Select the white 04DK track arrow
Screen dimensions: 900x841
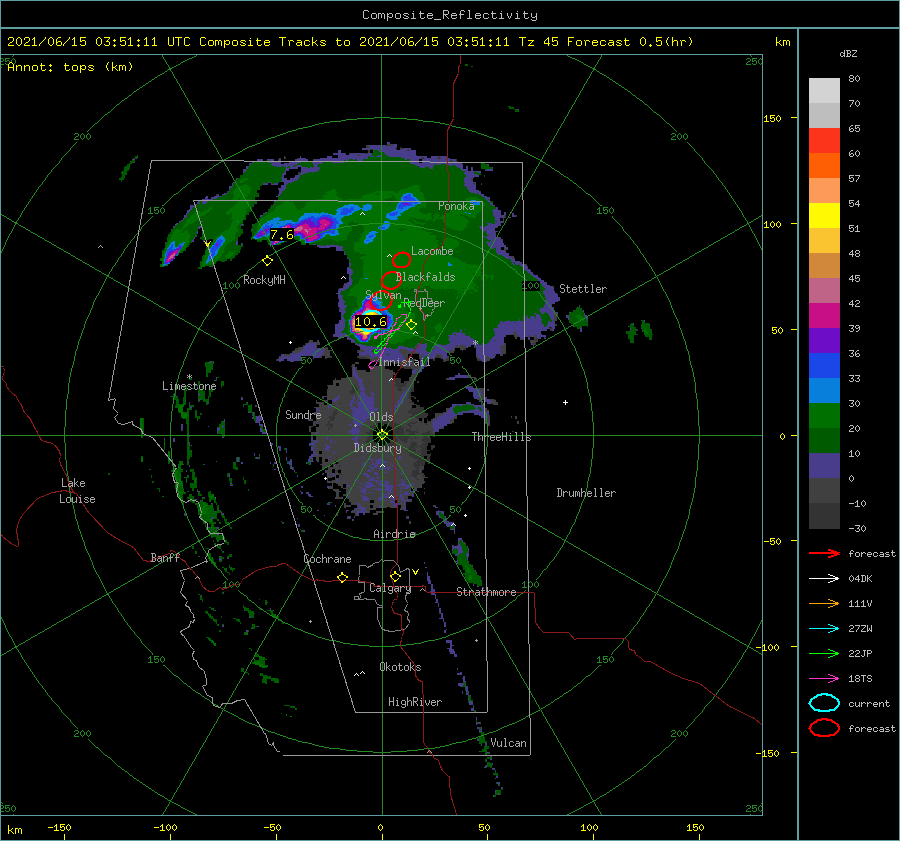point(824,578)
